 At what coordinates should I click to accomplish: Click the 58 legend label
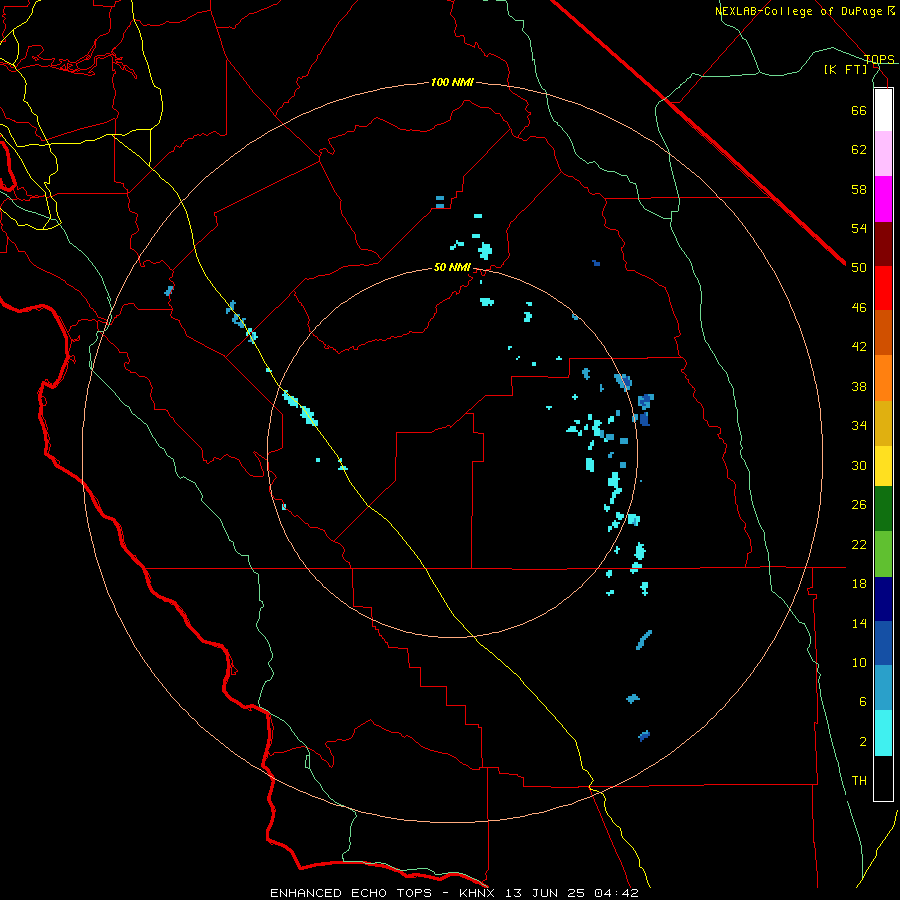[859, 189]
